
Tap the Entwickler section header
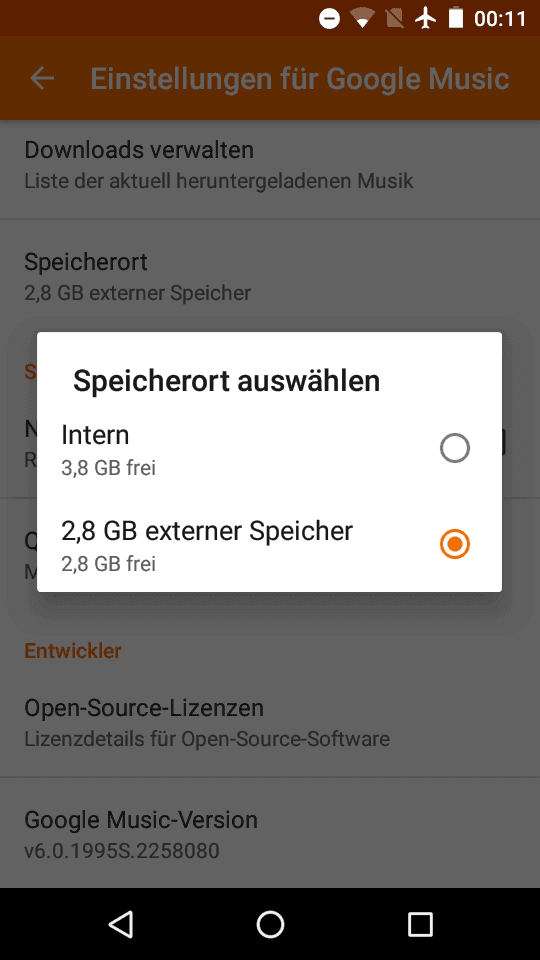pos(73,650)
